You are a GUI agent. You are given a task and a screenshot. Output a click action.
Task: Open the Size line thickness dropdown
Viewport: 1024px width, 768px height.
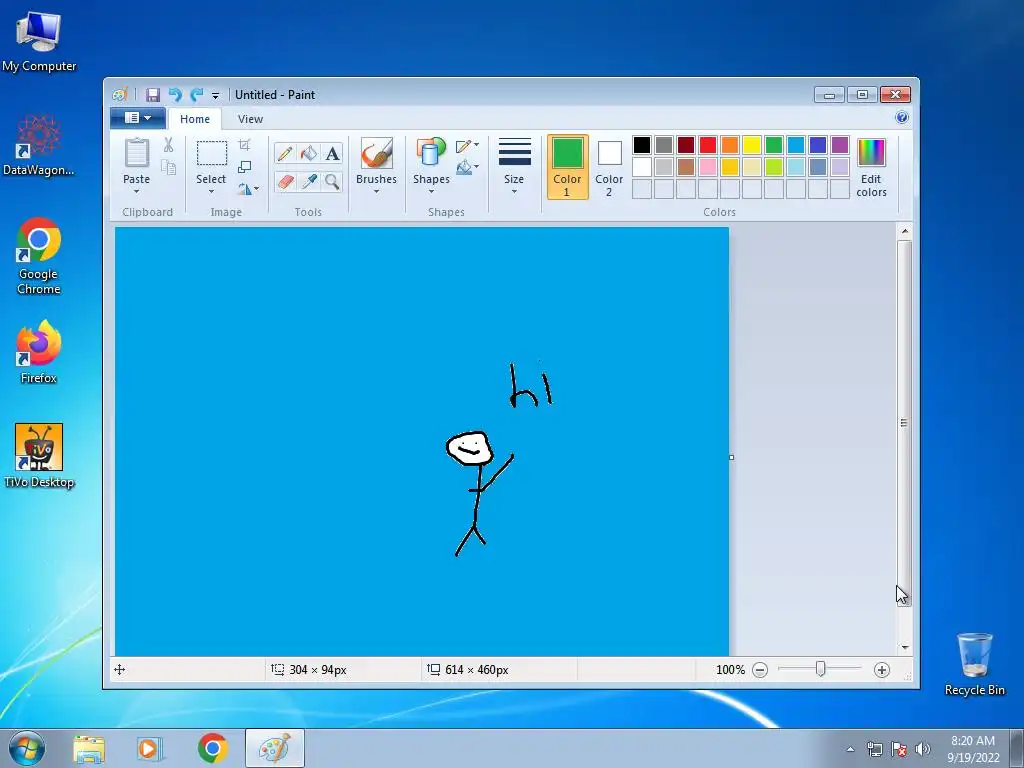pyautogui.click(x=514, y=167)
